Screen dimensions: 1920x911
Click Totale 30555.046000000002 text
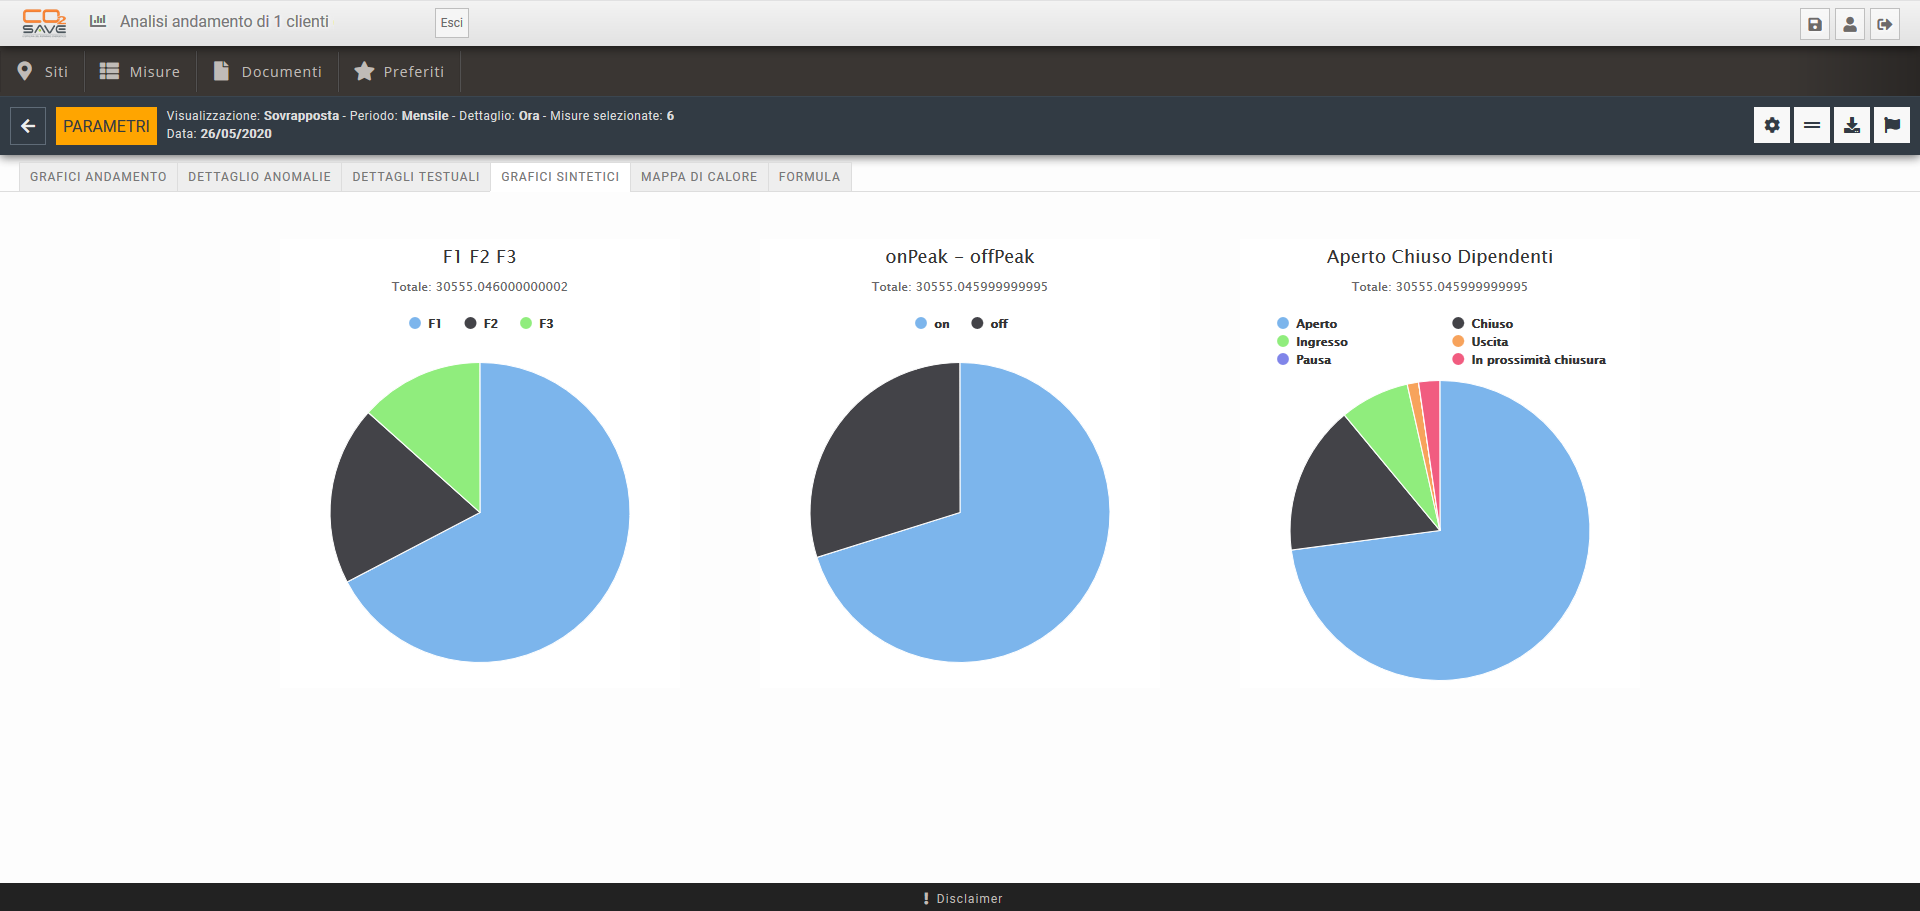(480, 286)
